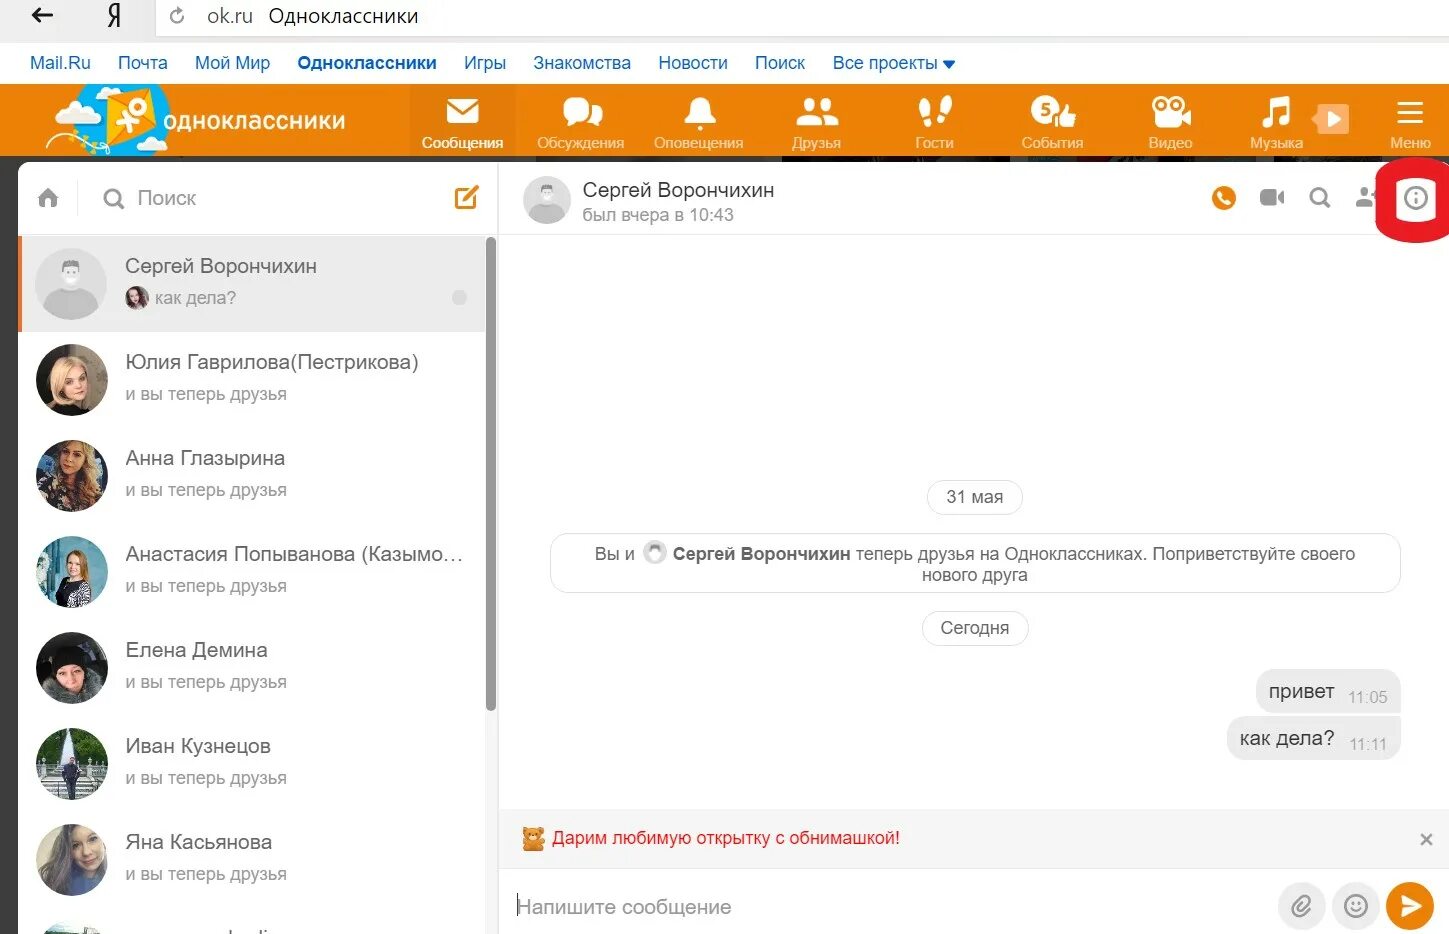Image resolution: width=1449 pixels, height=934 pixels.
Task: Open the Меню hamburger menu
Action: (1410, 122)
